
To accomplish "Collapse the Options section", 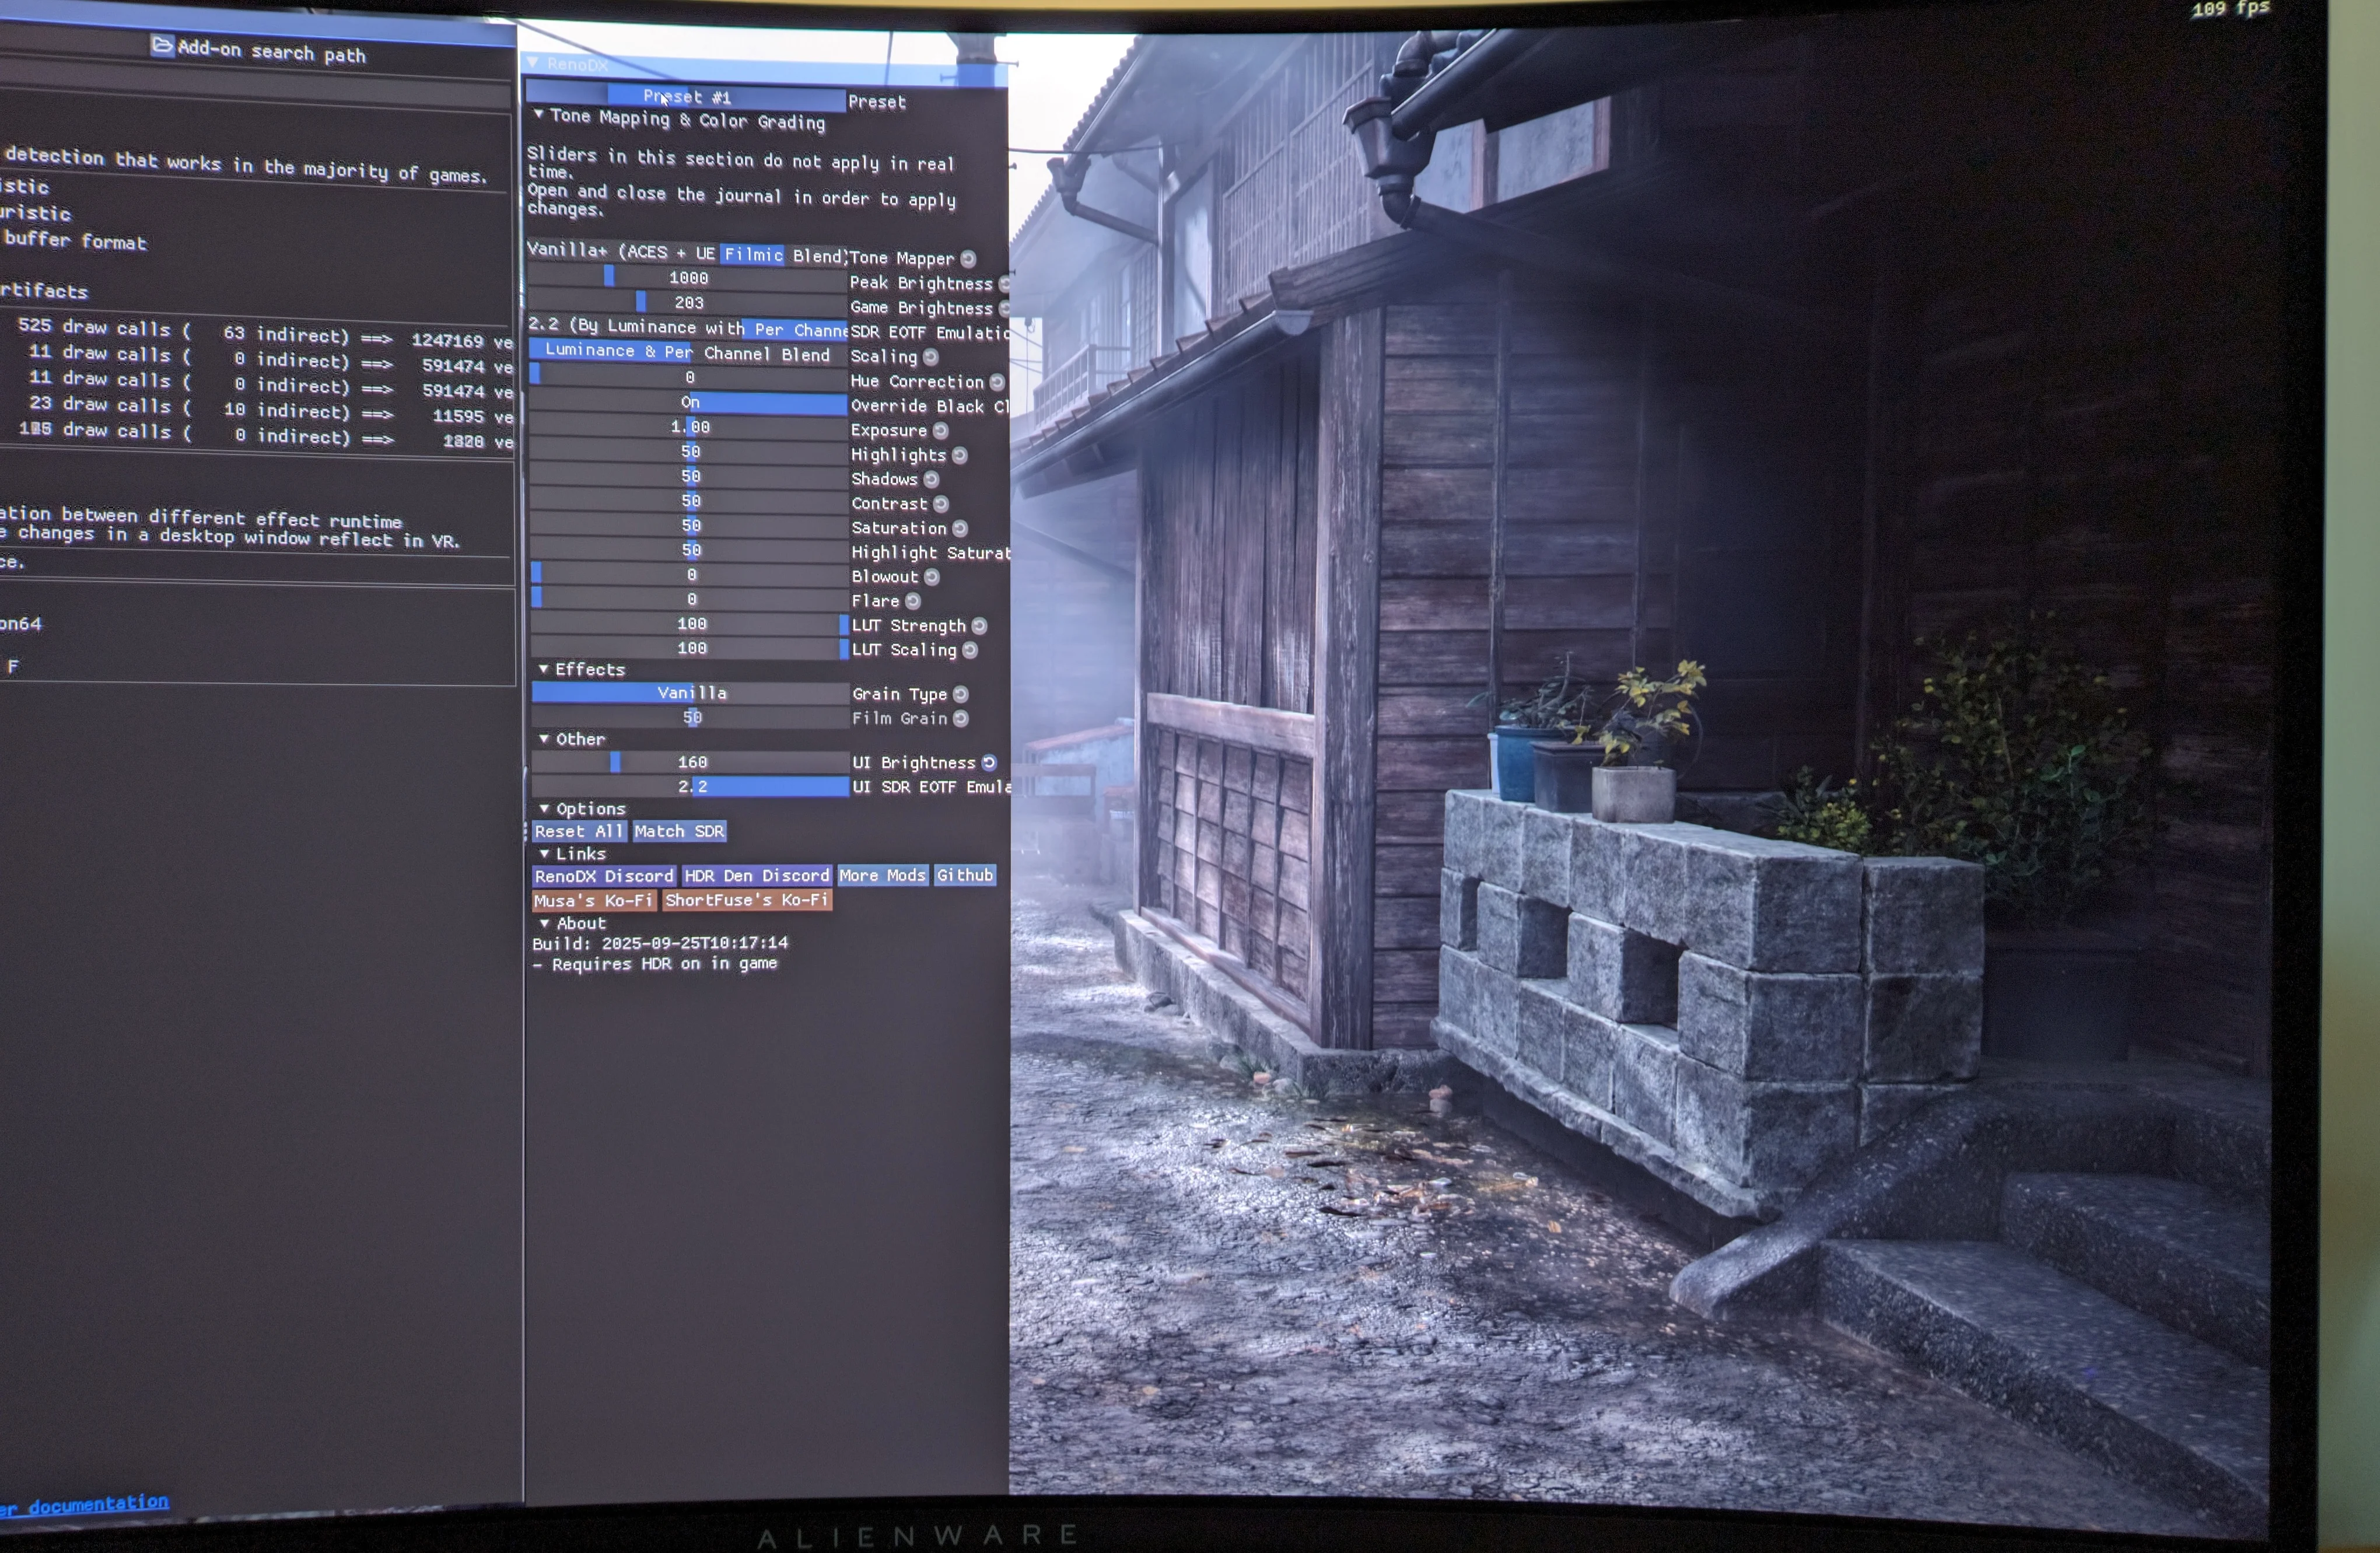I will [545, 808].
